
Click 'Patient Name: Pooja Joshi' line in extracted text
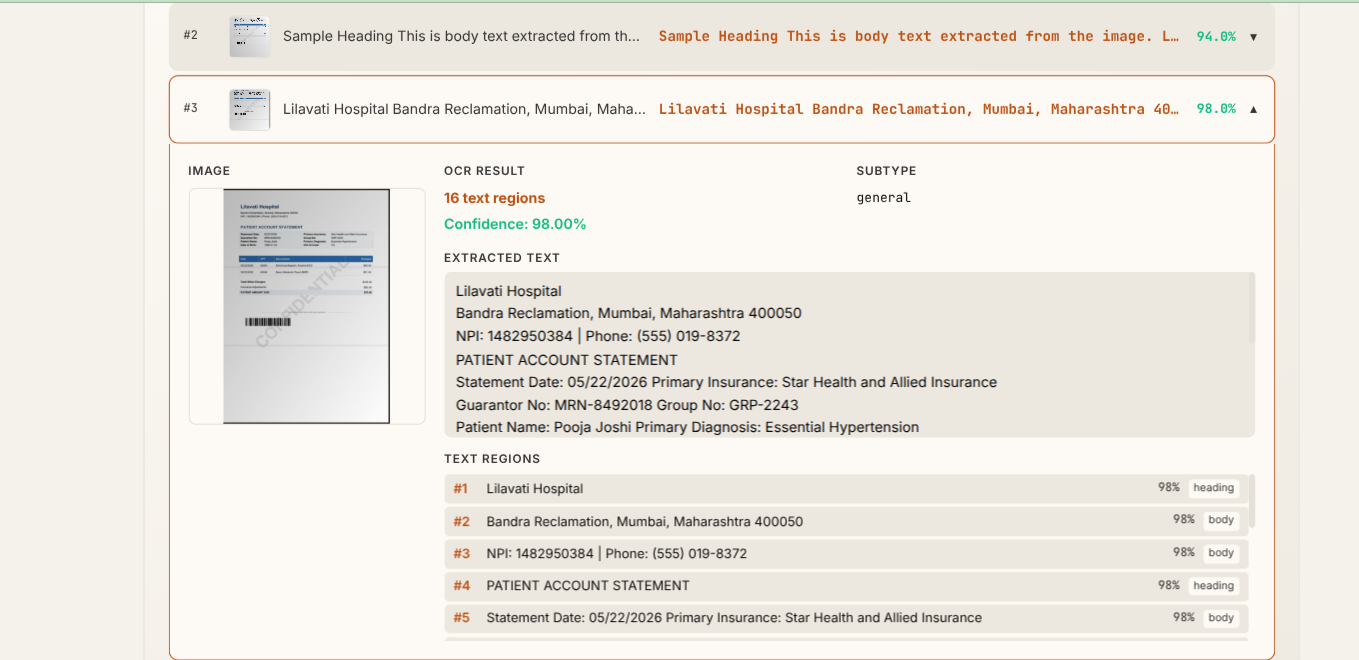click(687, 427)
